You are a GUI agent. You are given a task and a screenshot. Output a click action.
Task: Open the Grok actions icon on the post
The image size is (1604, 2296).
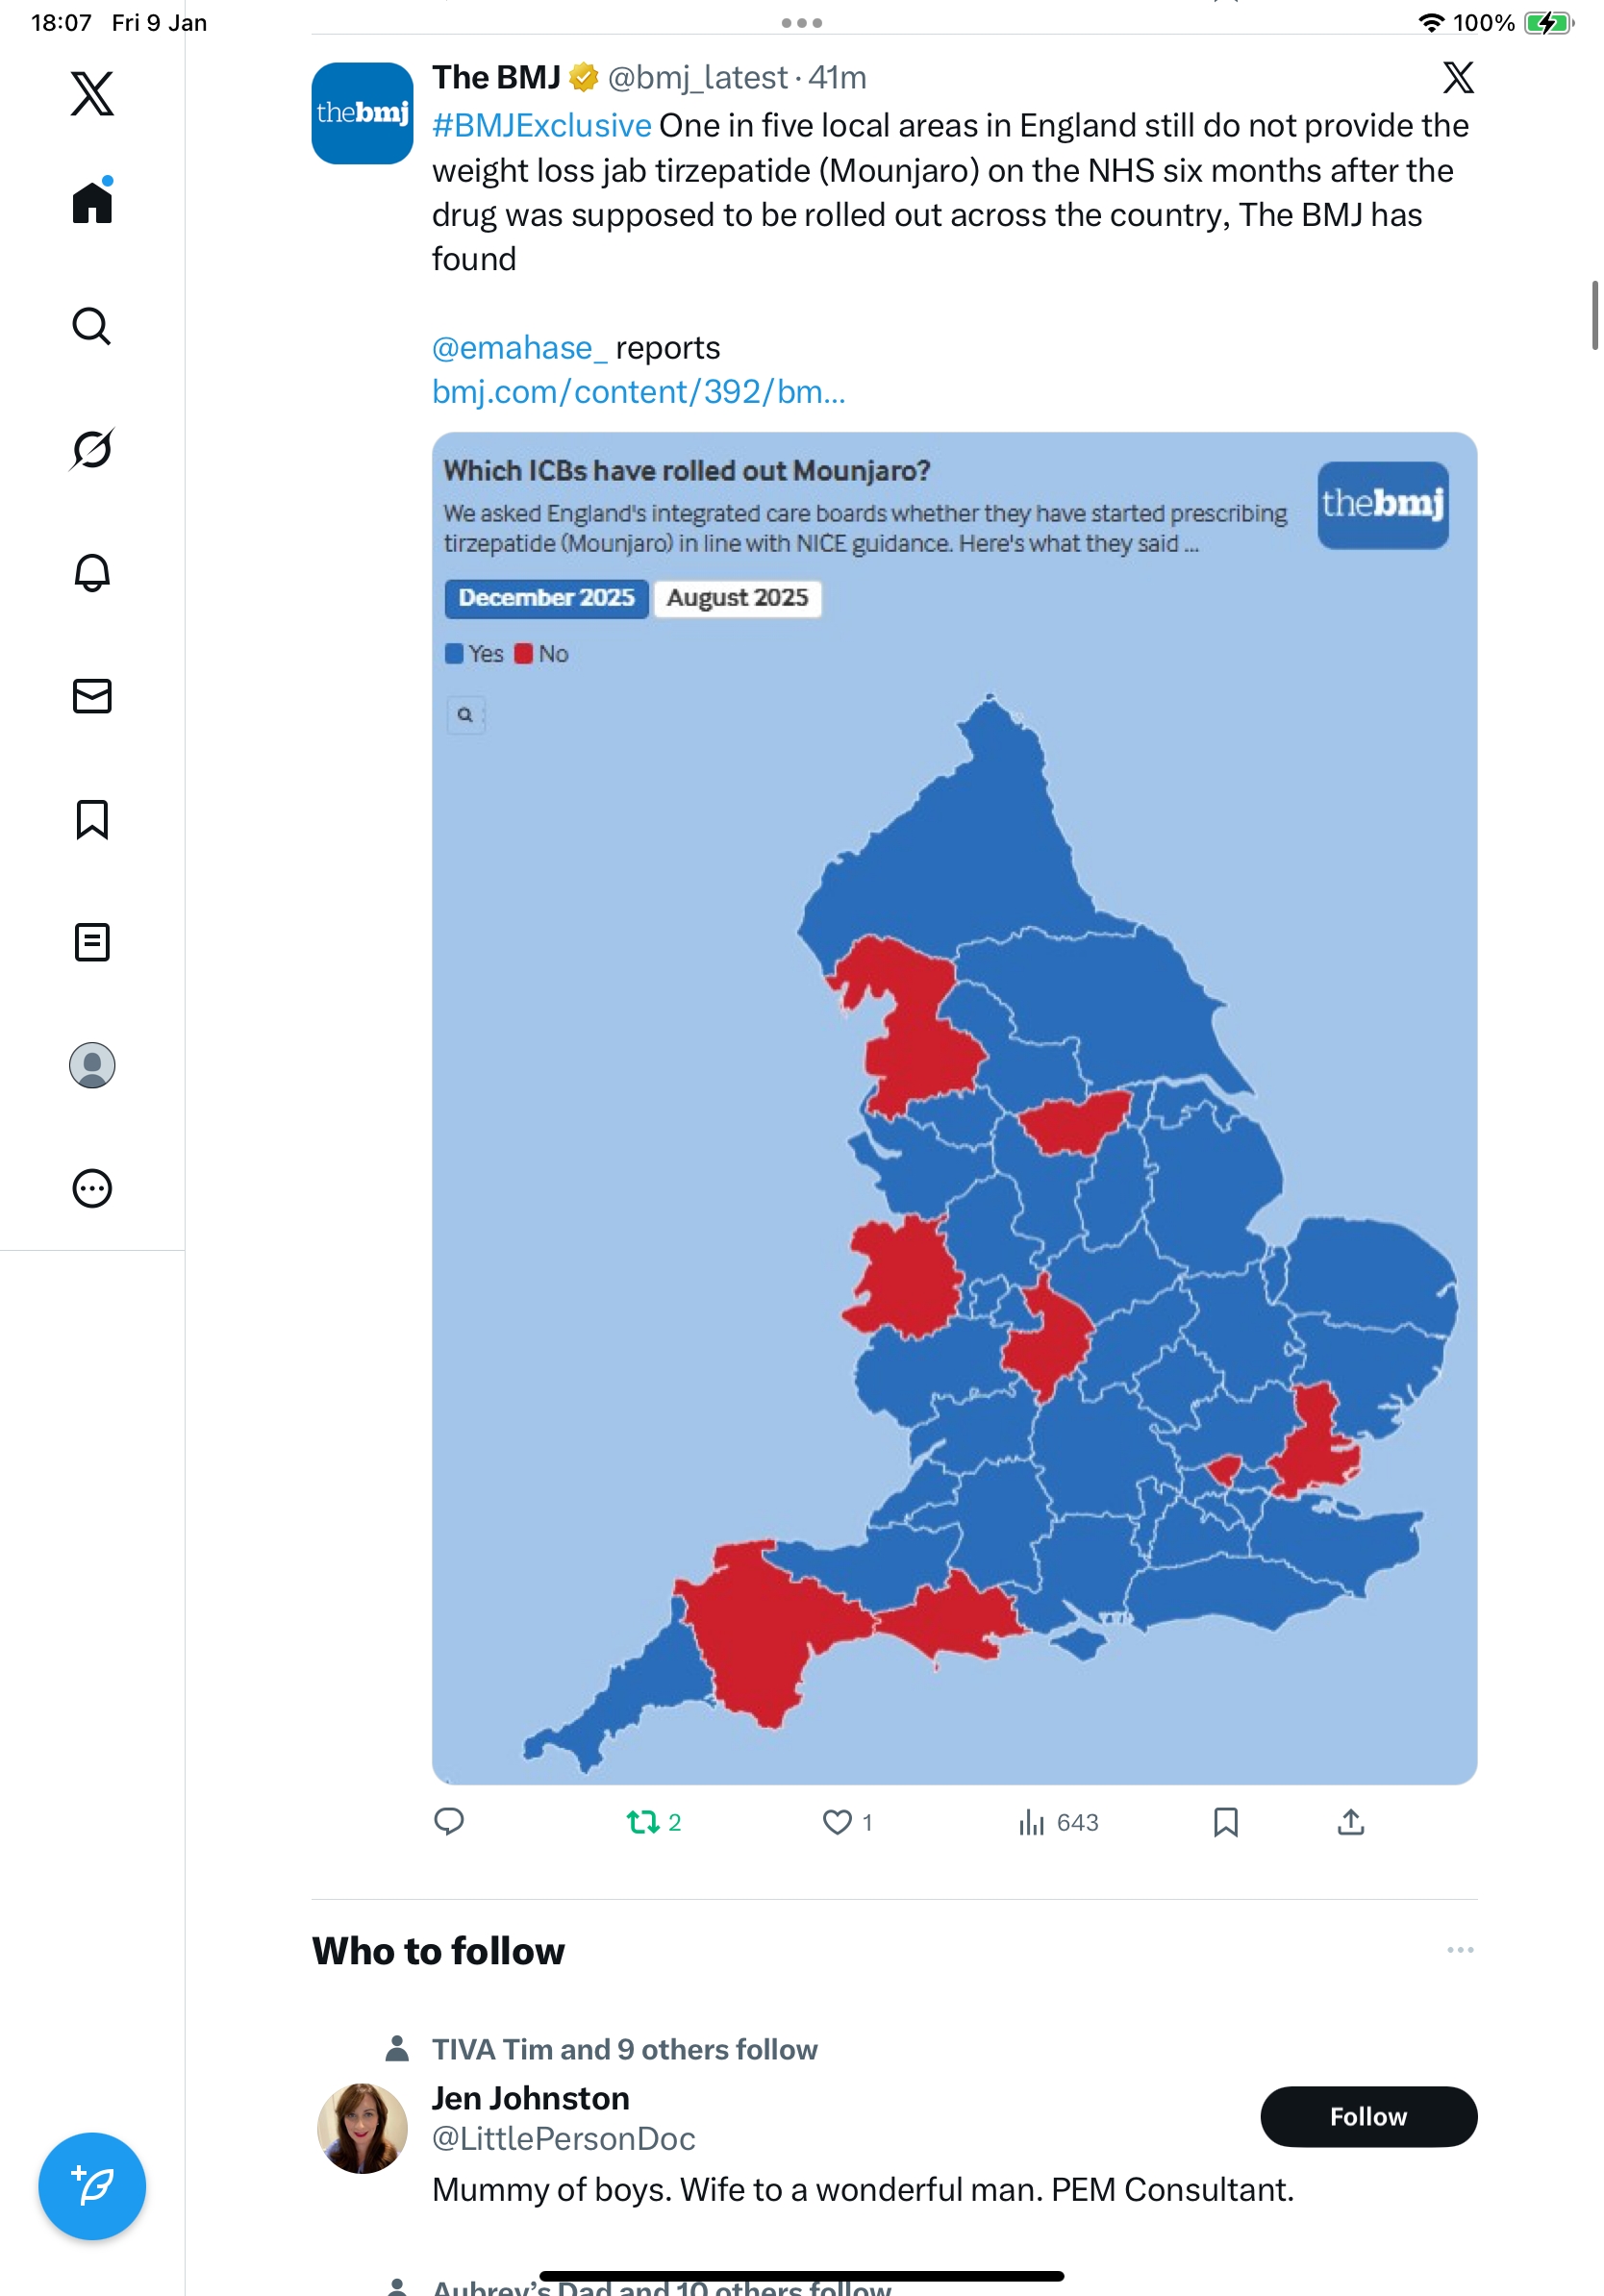point(1458,77)
